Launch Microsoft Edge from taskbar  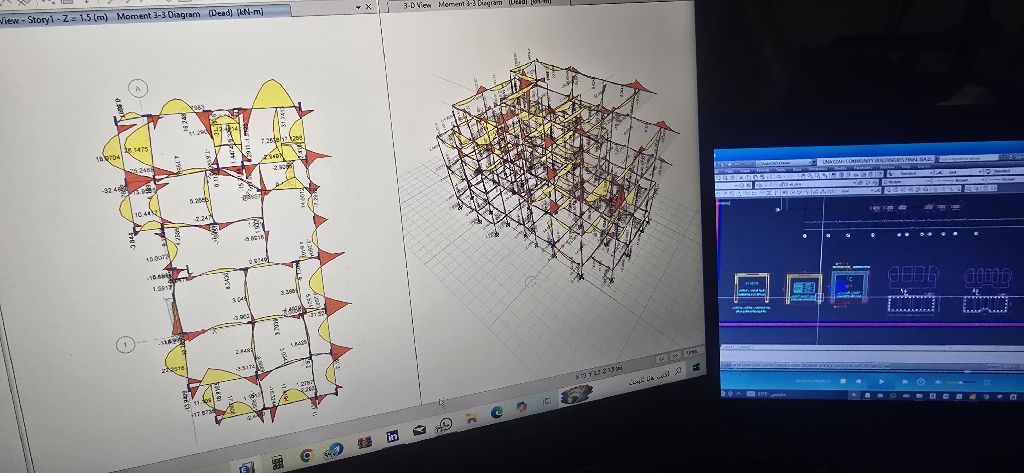[496, 412]
